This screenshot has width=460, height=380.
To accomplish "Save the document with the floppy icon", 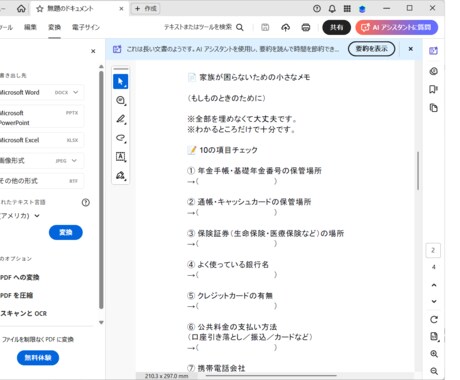I will pos(265,27).
